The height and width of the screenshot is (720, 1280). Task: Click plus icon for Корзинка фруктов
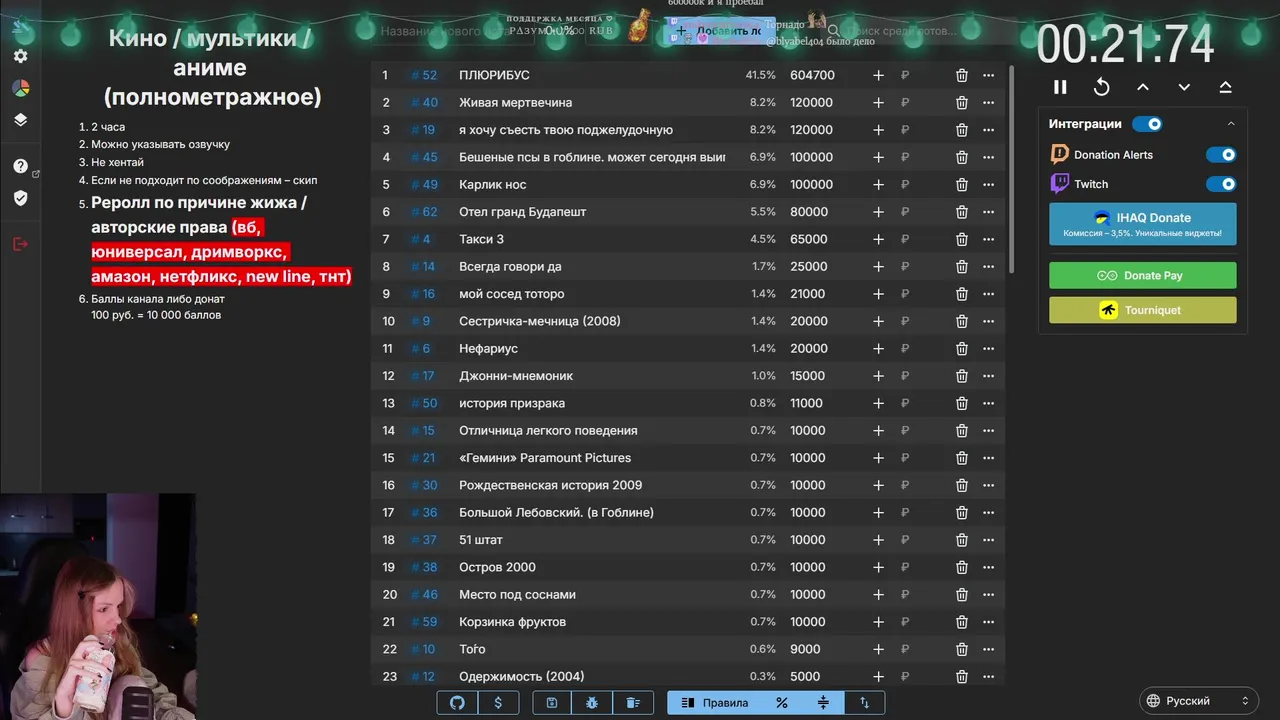point(878,622)
